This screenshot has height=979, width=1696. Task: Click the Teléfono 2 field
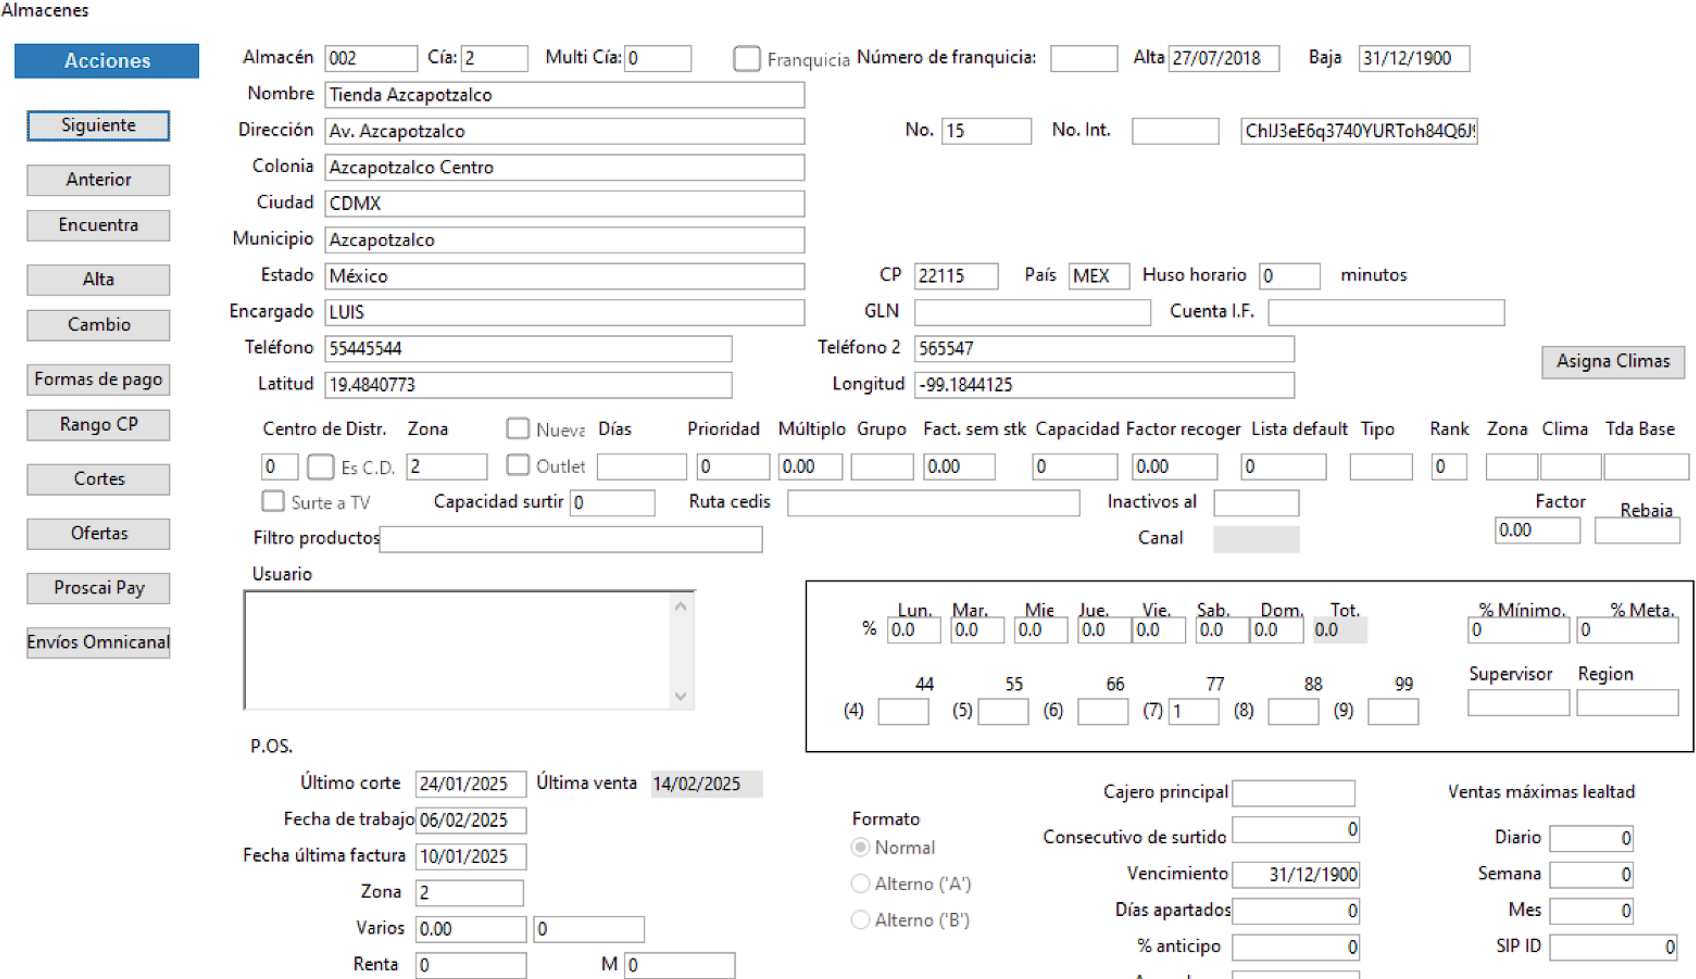[x=1104, y=349]
